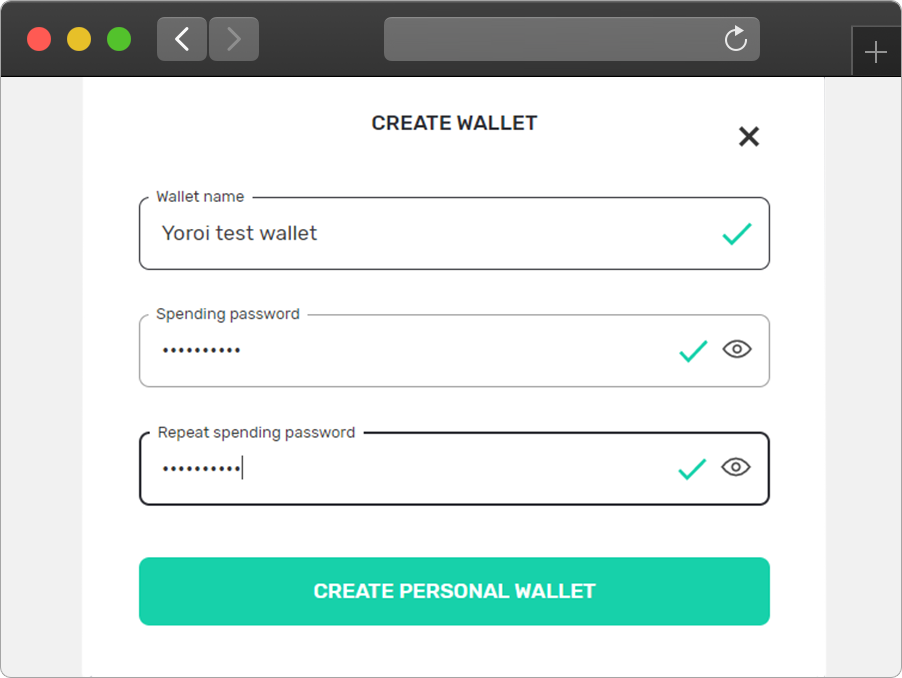Open a new tab with the plus icon
This screenshot has width=902, height=678.
click(875, 52)
